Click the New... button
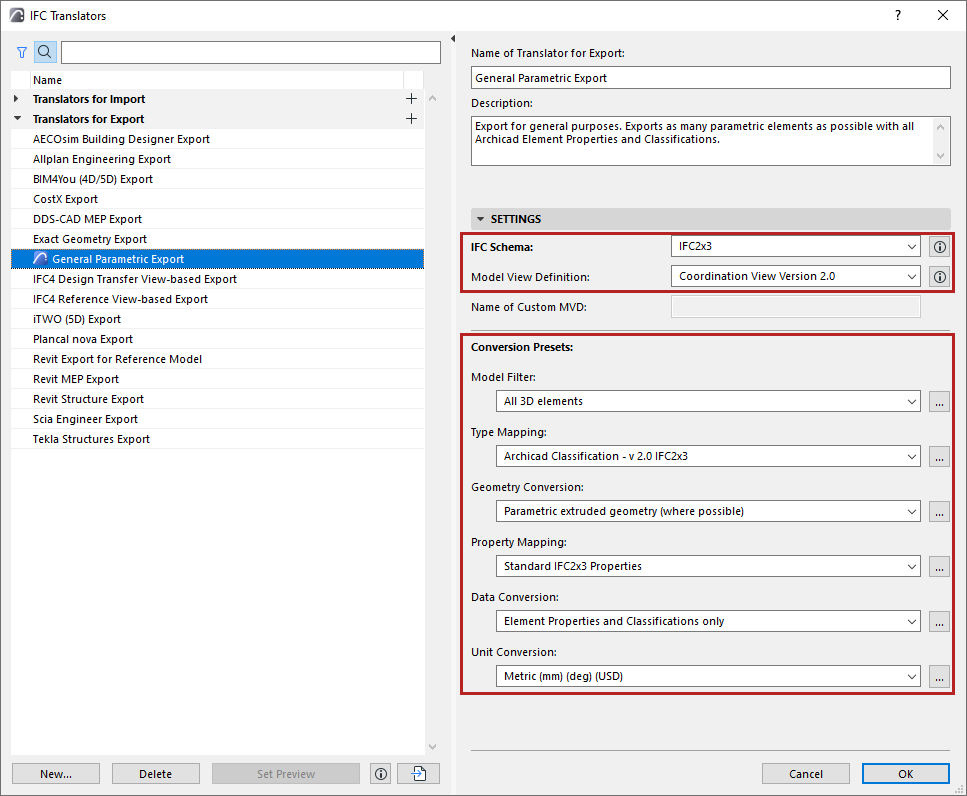Image resolution: width=967 pixels, height=796 pixels. pos(56,774)
